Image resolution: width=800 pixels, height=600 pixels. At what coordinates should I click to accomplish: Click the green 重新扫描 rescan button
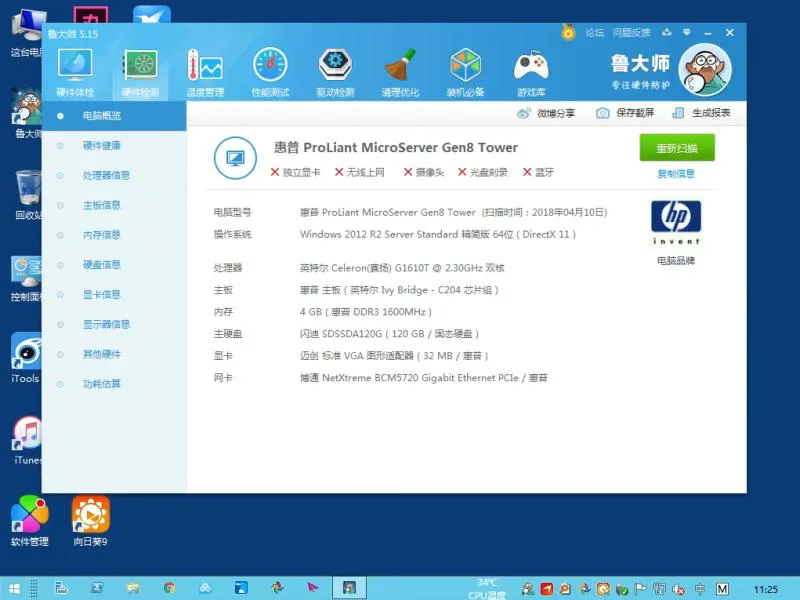coord(677,148)
